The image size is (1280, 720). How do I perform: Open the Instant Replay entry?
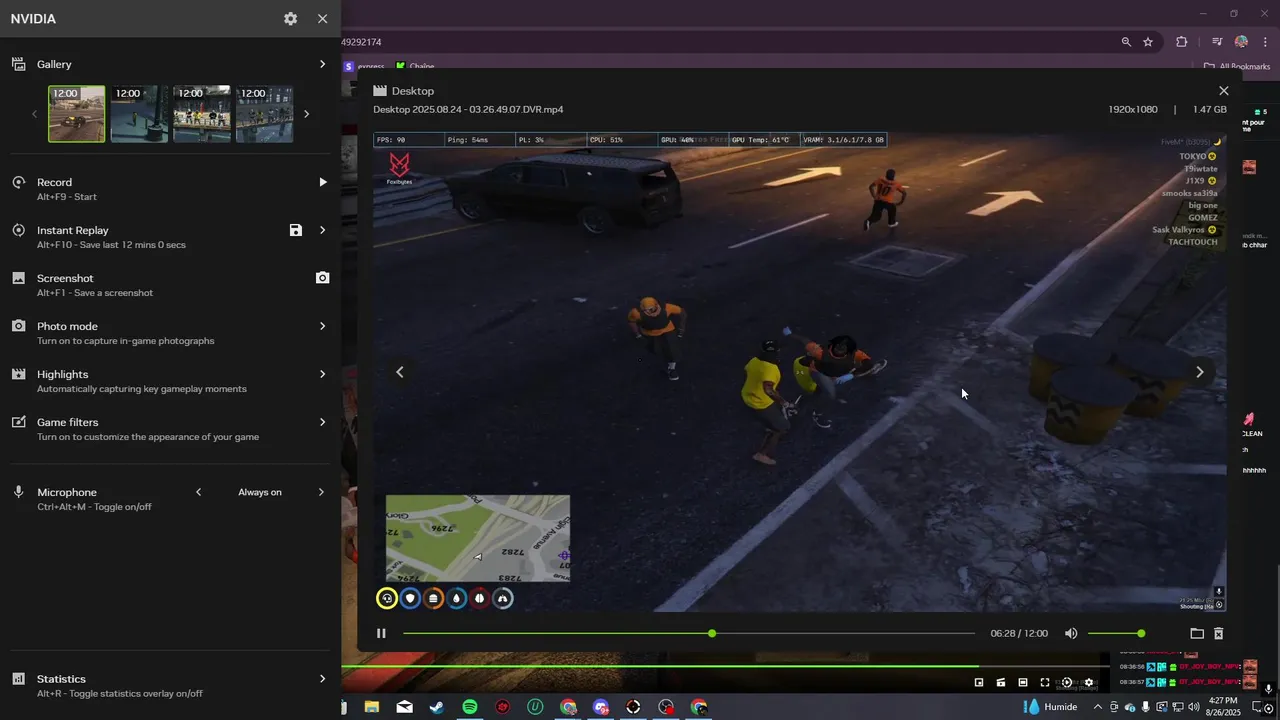point(72,230)
